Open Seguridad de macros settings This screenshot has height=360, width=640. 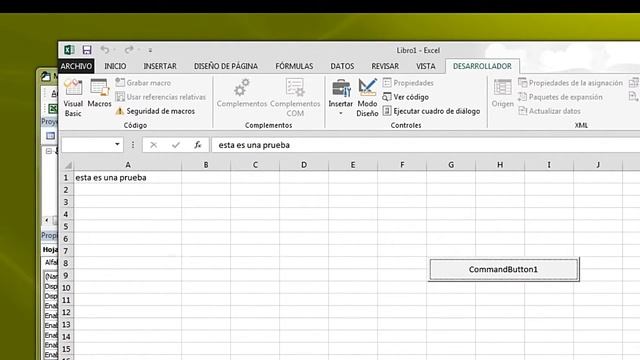(x=155, y=111)
